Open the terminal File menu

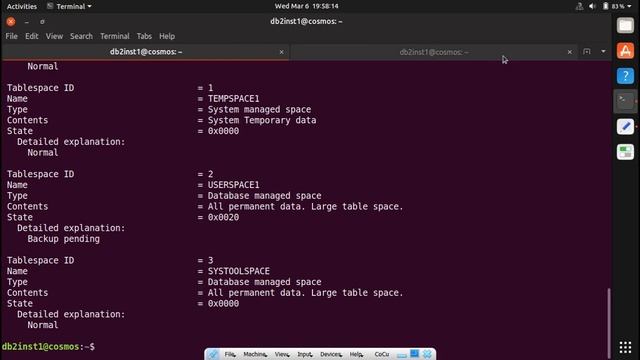tap(11, 36)
